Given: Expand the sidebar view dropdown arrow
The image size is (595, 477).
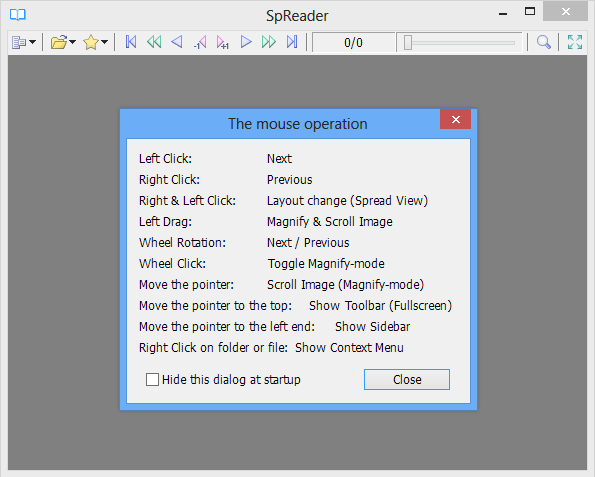Looking at the screenshot, I should 33,42.
